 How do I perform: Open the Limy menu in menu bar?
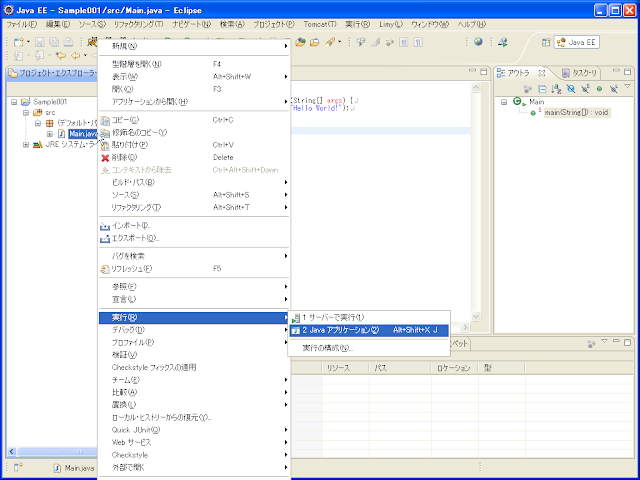point(391,24)
